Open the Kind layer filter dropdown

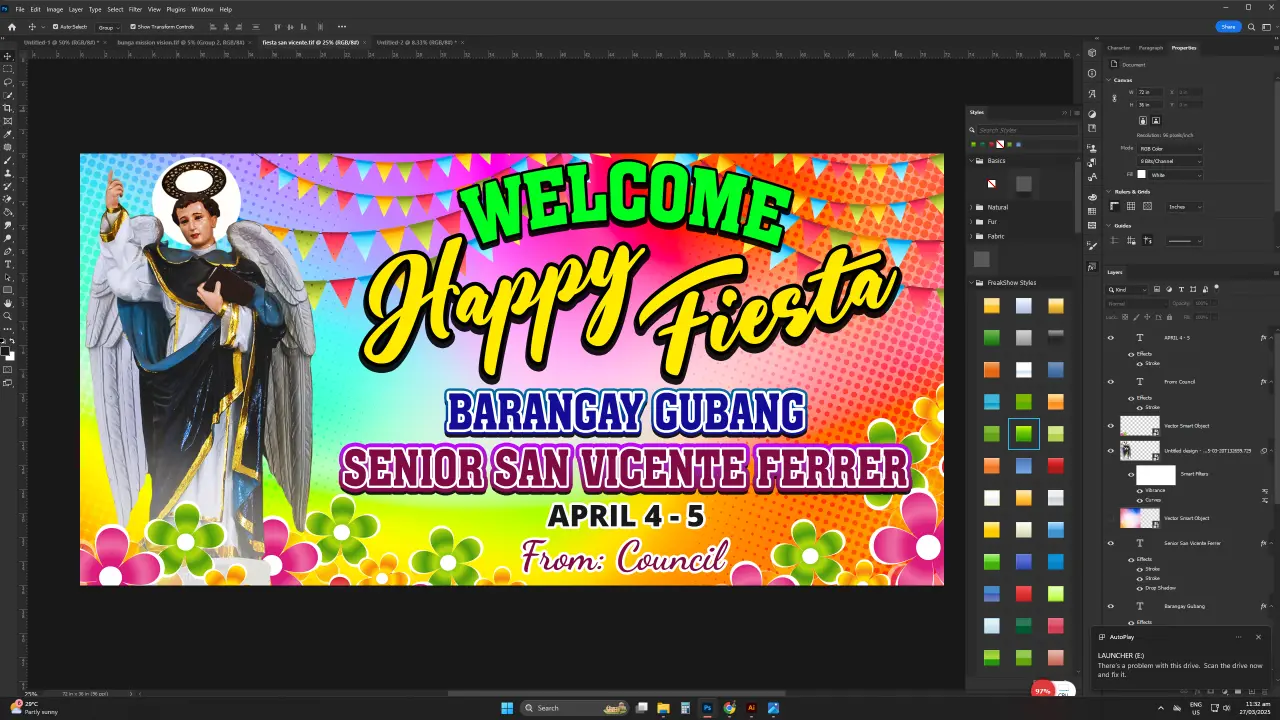click(1127, 290)
